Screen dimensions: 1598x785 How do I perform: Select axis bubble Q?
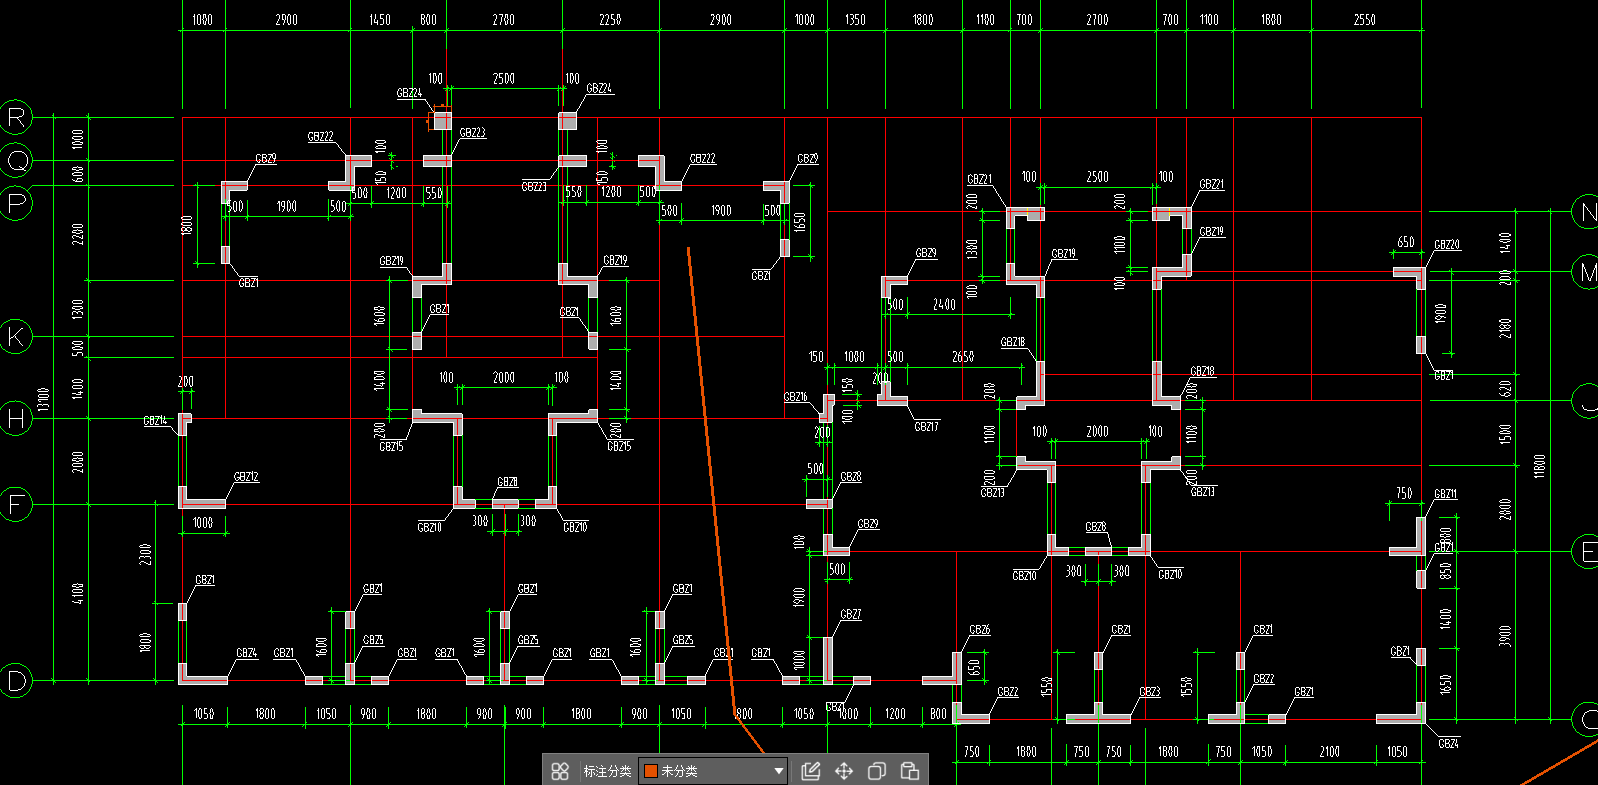tap(16, 160)
